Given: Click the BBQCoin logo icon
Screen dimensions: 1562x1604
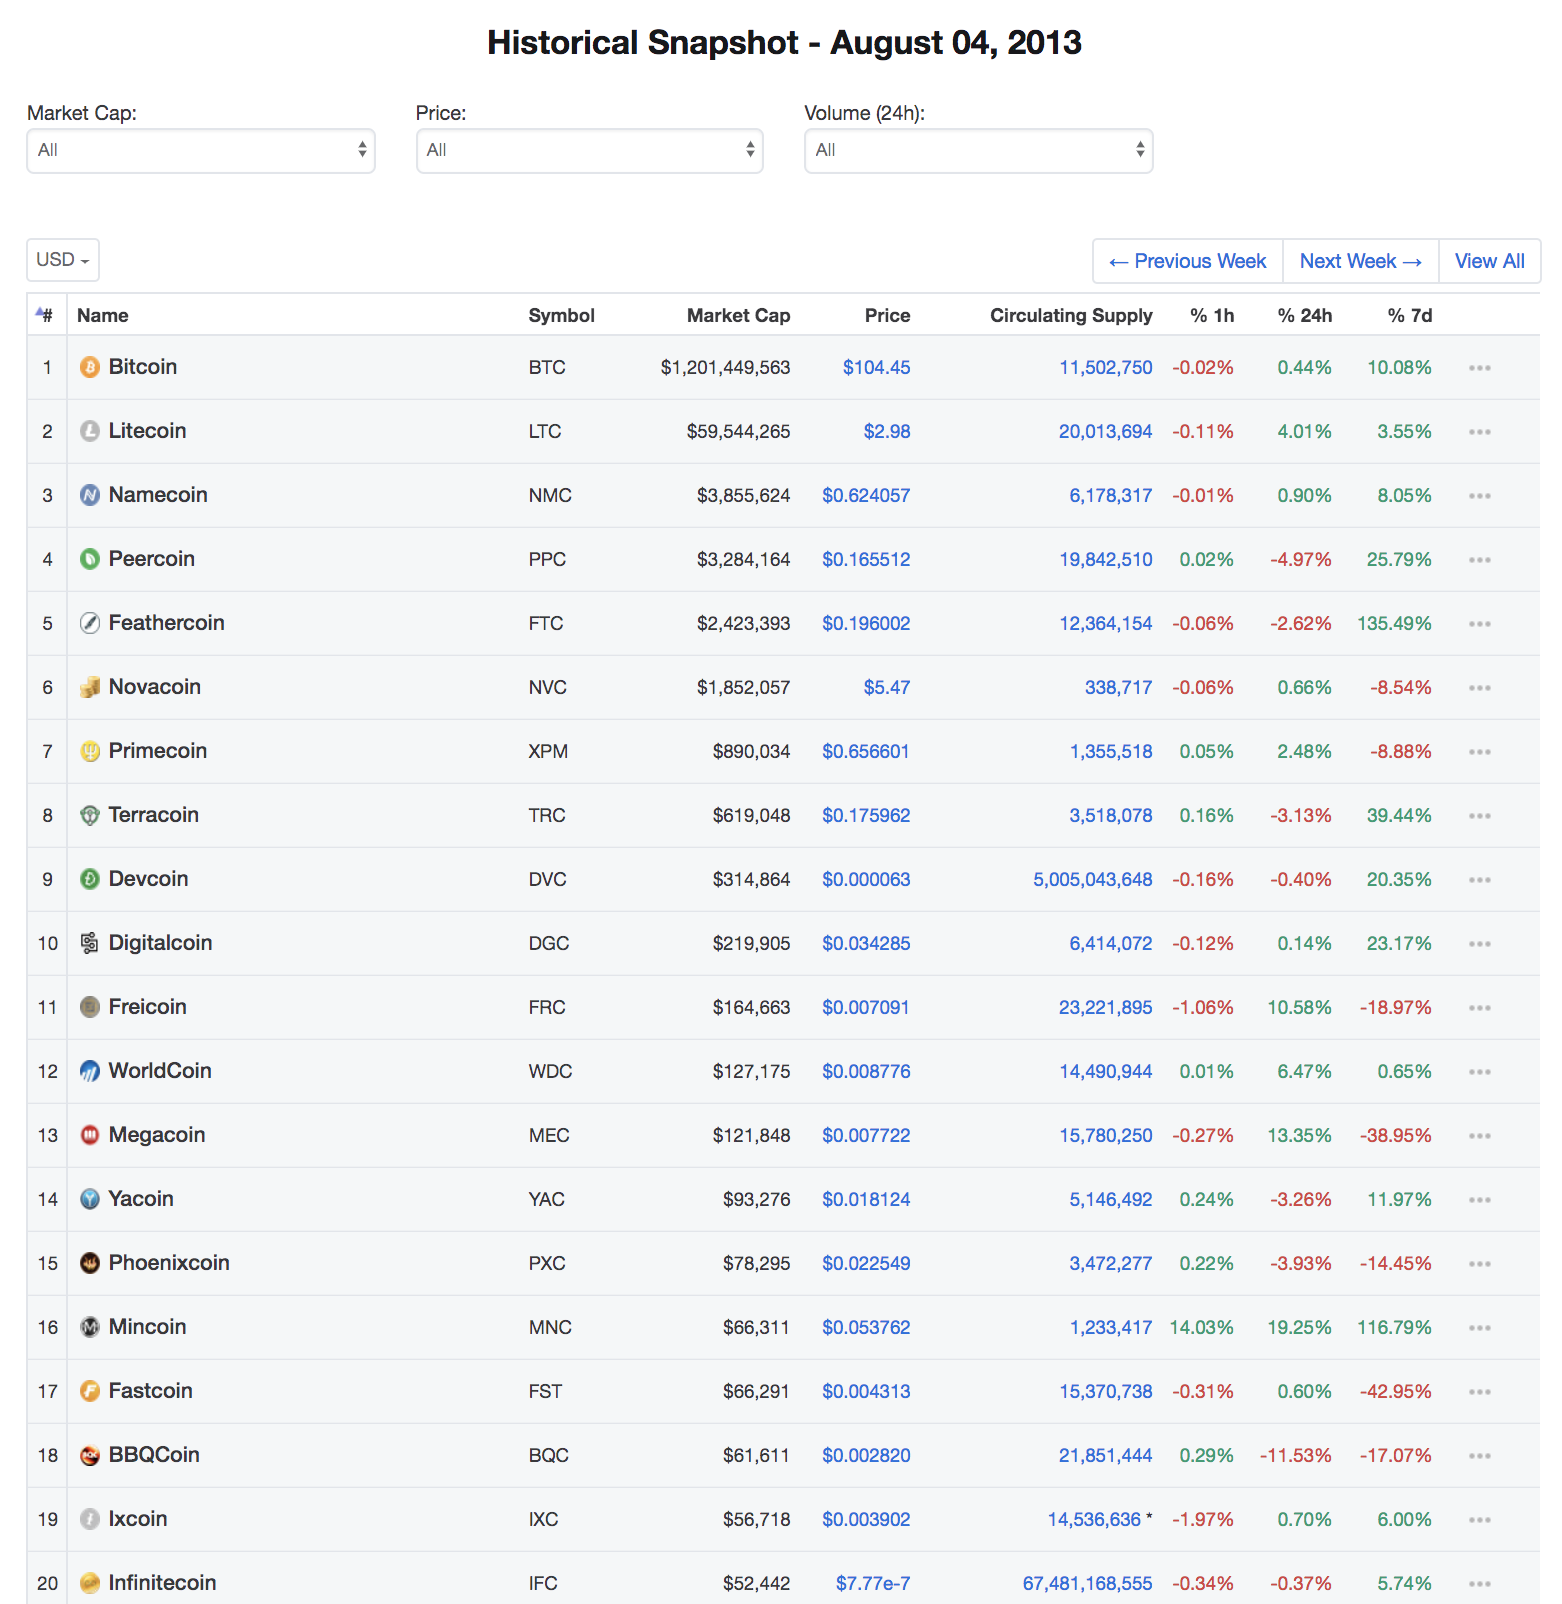Looking at the screenshot, I should point(90,1455).
